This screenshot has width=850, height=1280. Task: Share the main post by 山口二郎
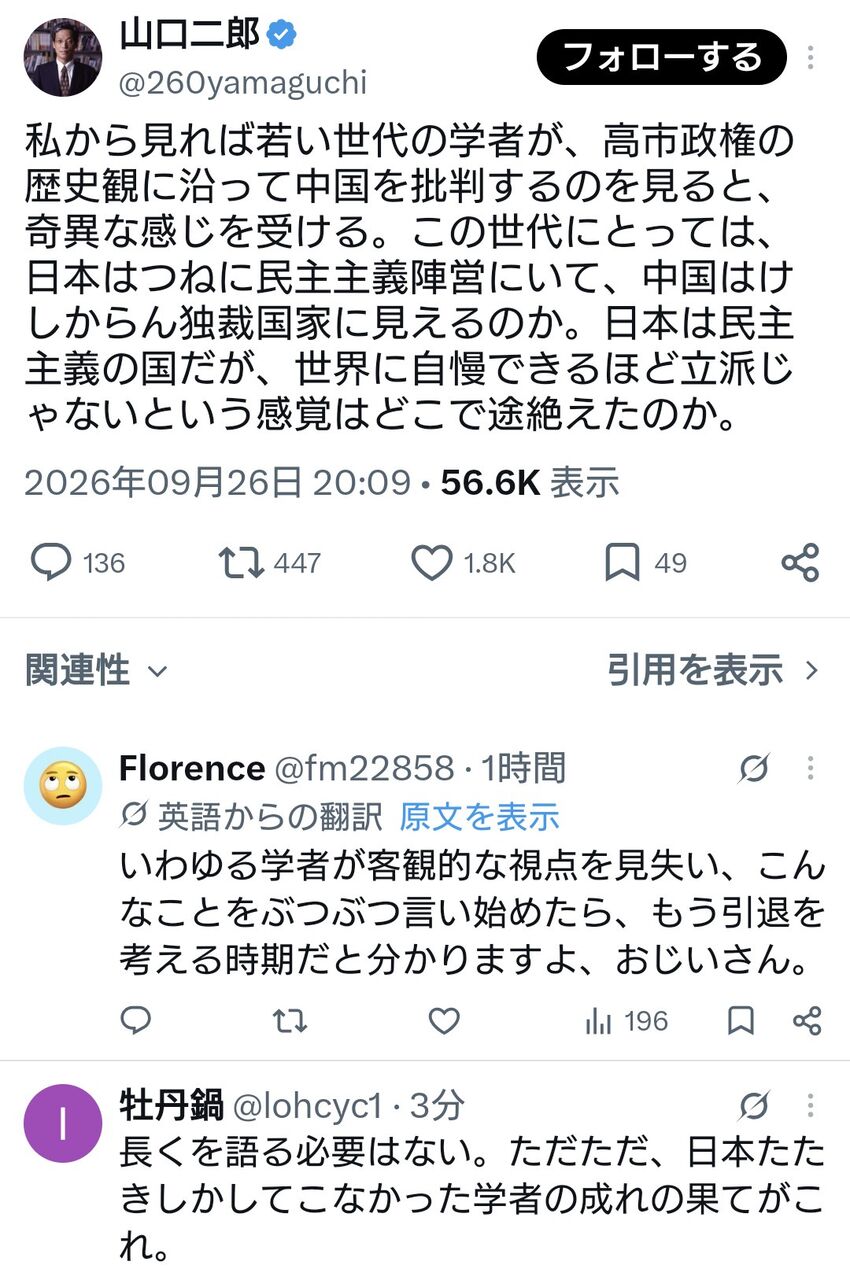800,563
